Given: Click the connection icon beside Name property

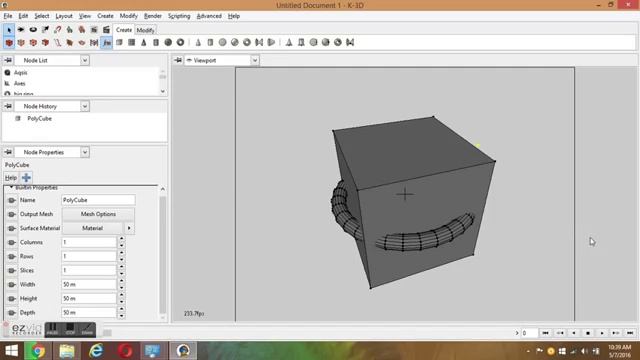Looking at the screenshot, I should (x=11, y=200).
